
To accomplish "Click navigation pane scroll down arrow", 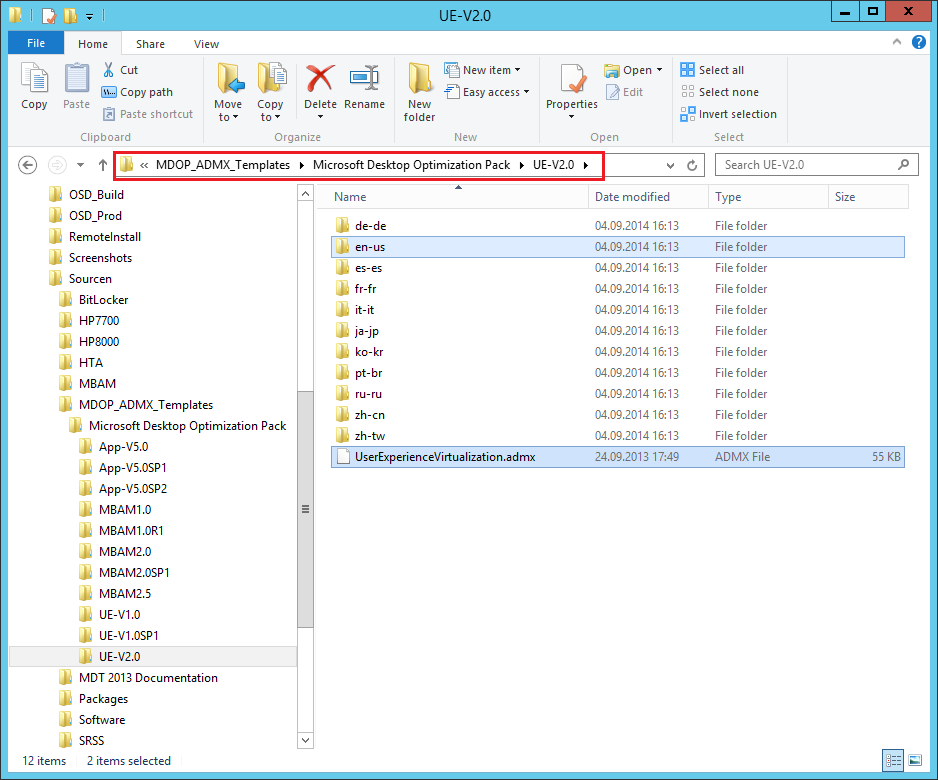I will [305, 740].
